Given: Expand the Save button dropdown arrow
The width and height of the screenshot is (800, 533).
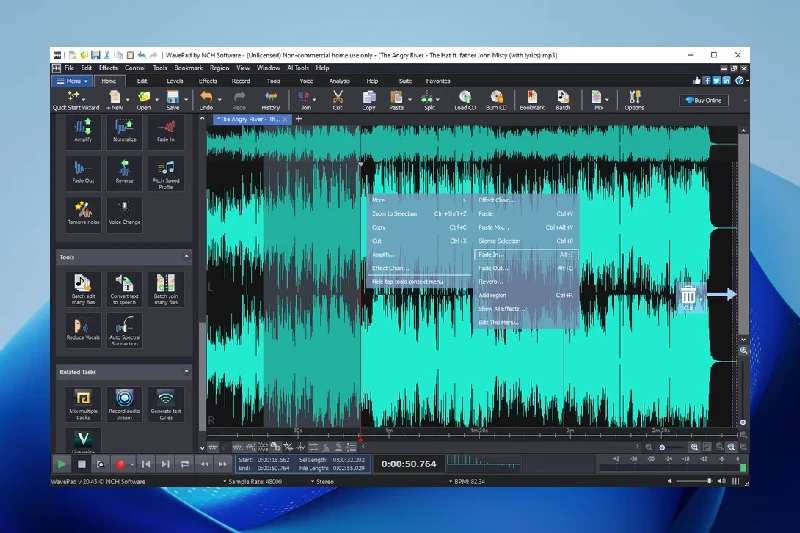Looking at the screenshot, I should pyautogui.click(x=186, y=99).
